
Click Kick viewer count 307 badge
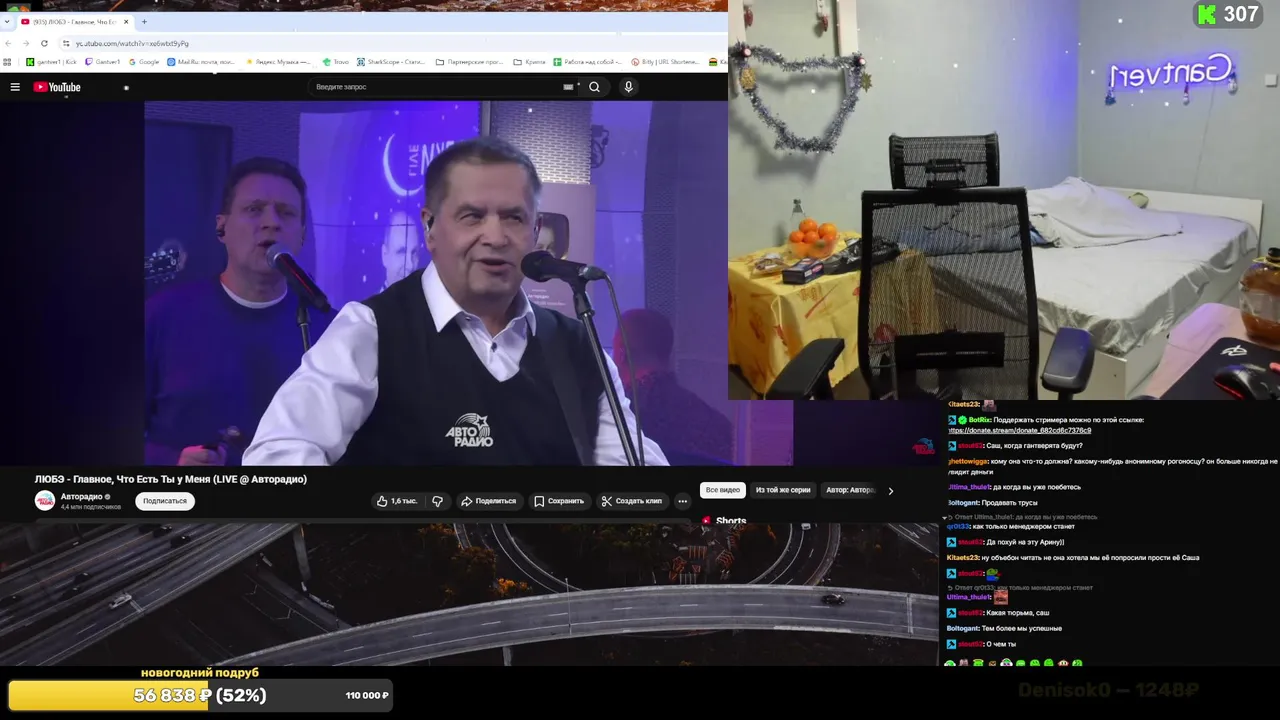pyautogui.click(x=1228, y=14)
